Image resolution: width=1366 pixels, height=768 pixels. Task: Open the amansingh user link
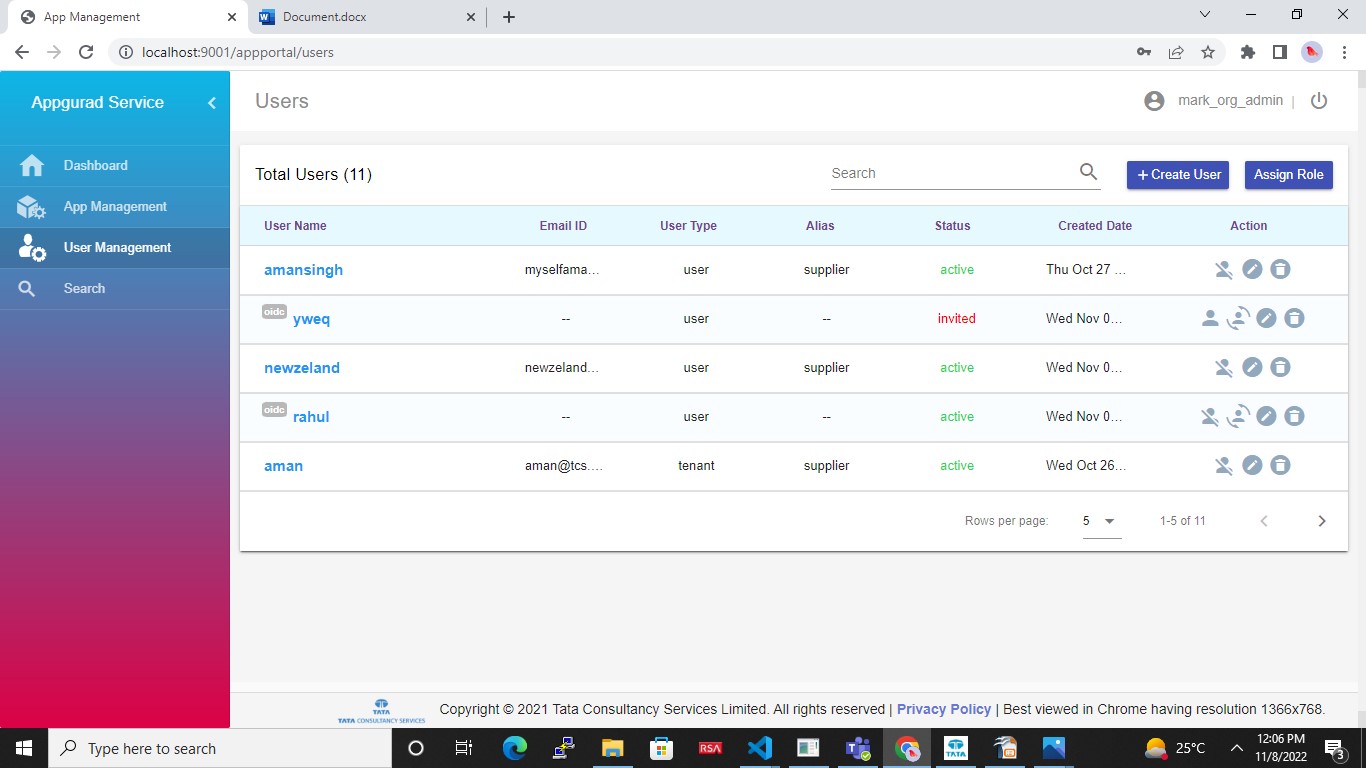click(x=304, y=270)
